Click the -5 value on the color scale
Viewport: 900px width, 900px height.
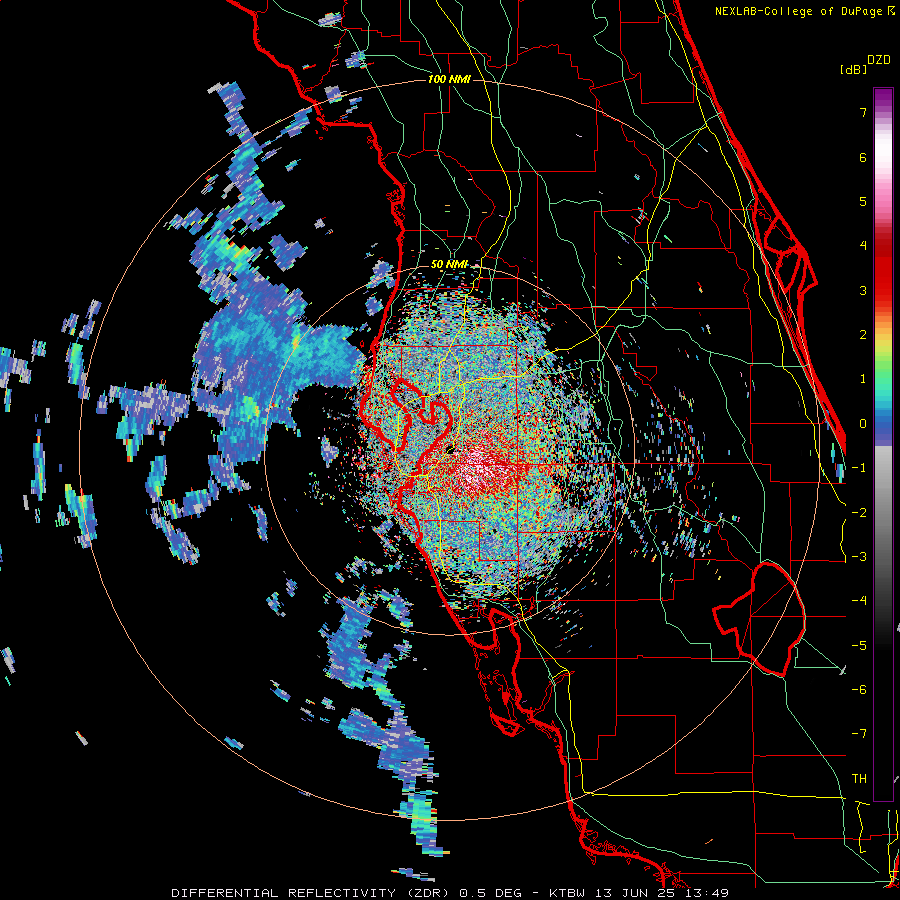[859, 646]
